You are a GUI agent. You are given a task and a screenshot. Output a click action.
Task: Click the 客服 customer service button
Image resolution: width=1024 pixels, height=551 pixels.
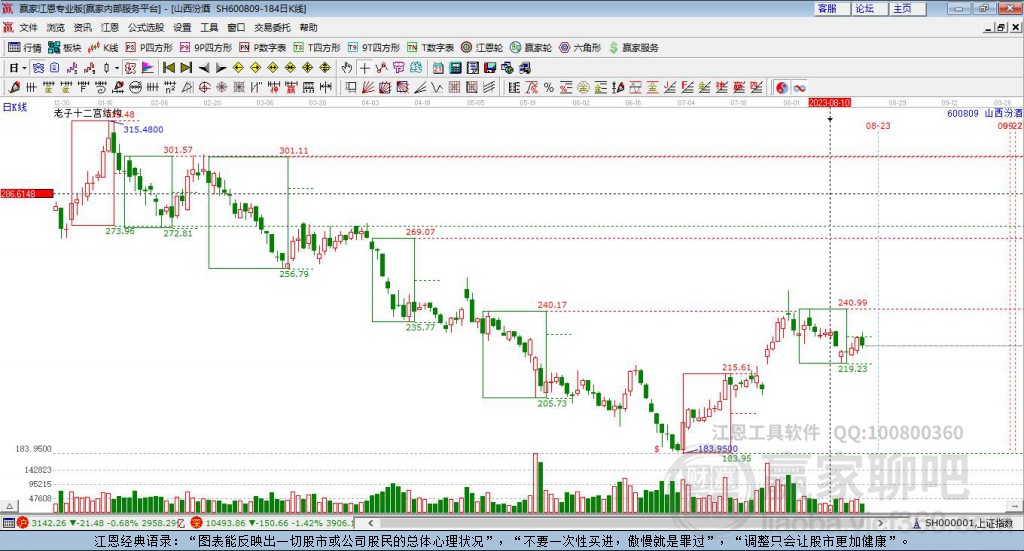pyautogui.click(x=831, y=8)
